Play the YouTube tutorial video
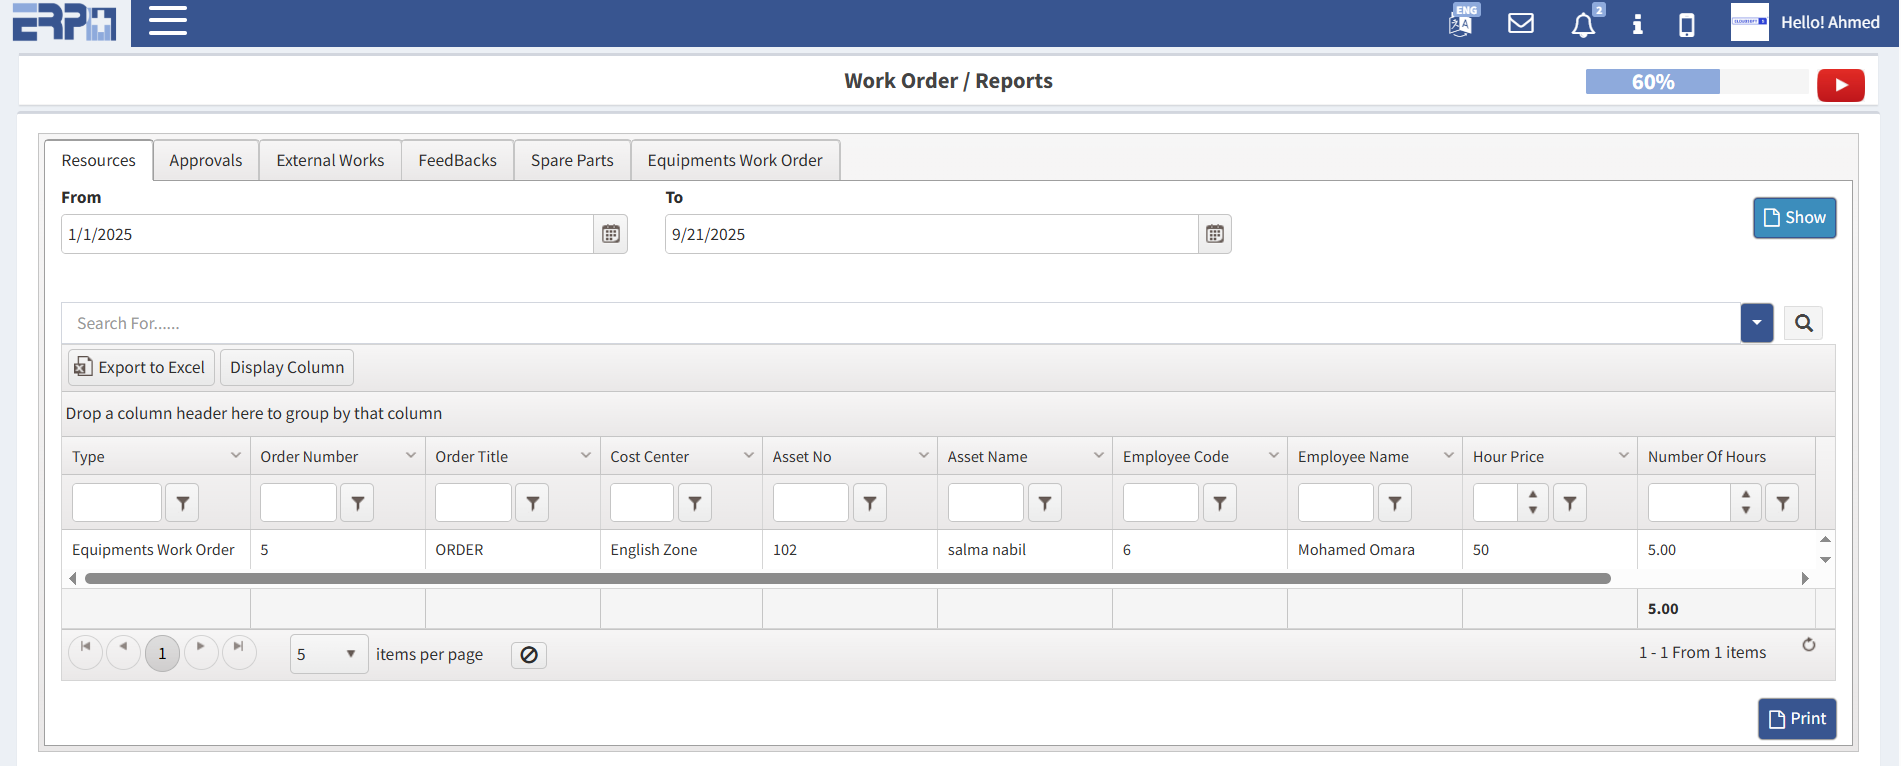Image resolution: width=1901 pixels, height=766 pixels. [x=1840, y=85]
